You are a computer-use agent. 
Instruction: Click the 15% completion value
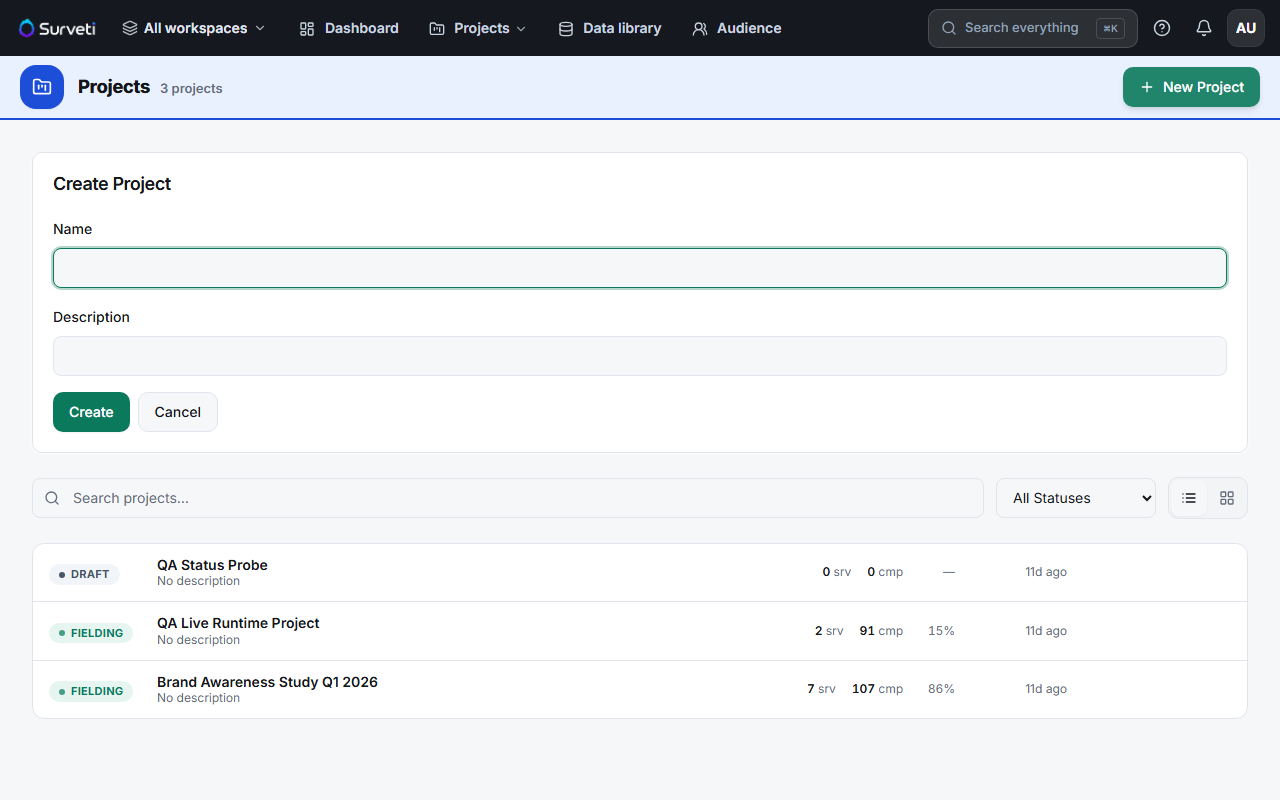pyautogui.click(x=941, y=631)
